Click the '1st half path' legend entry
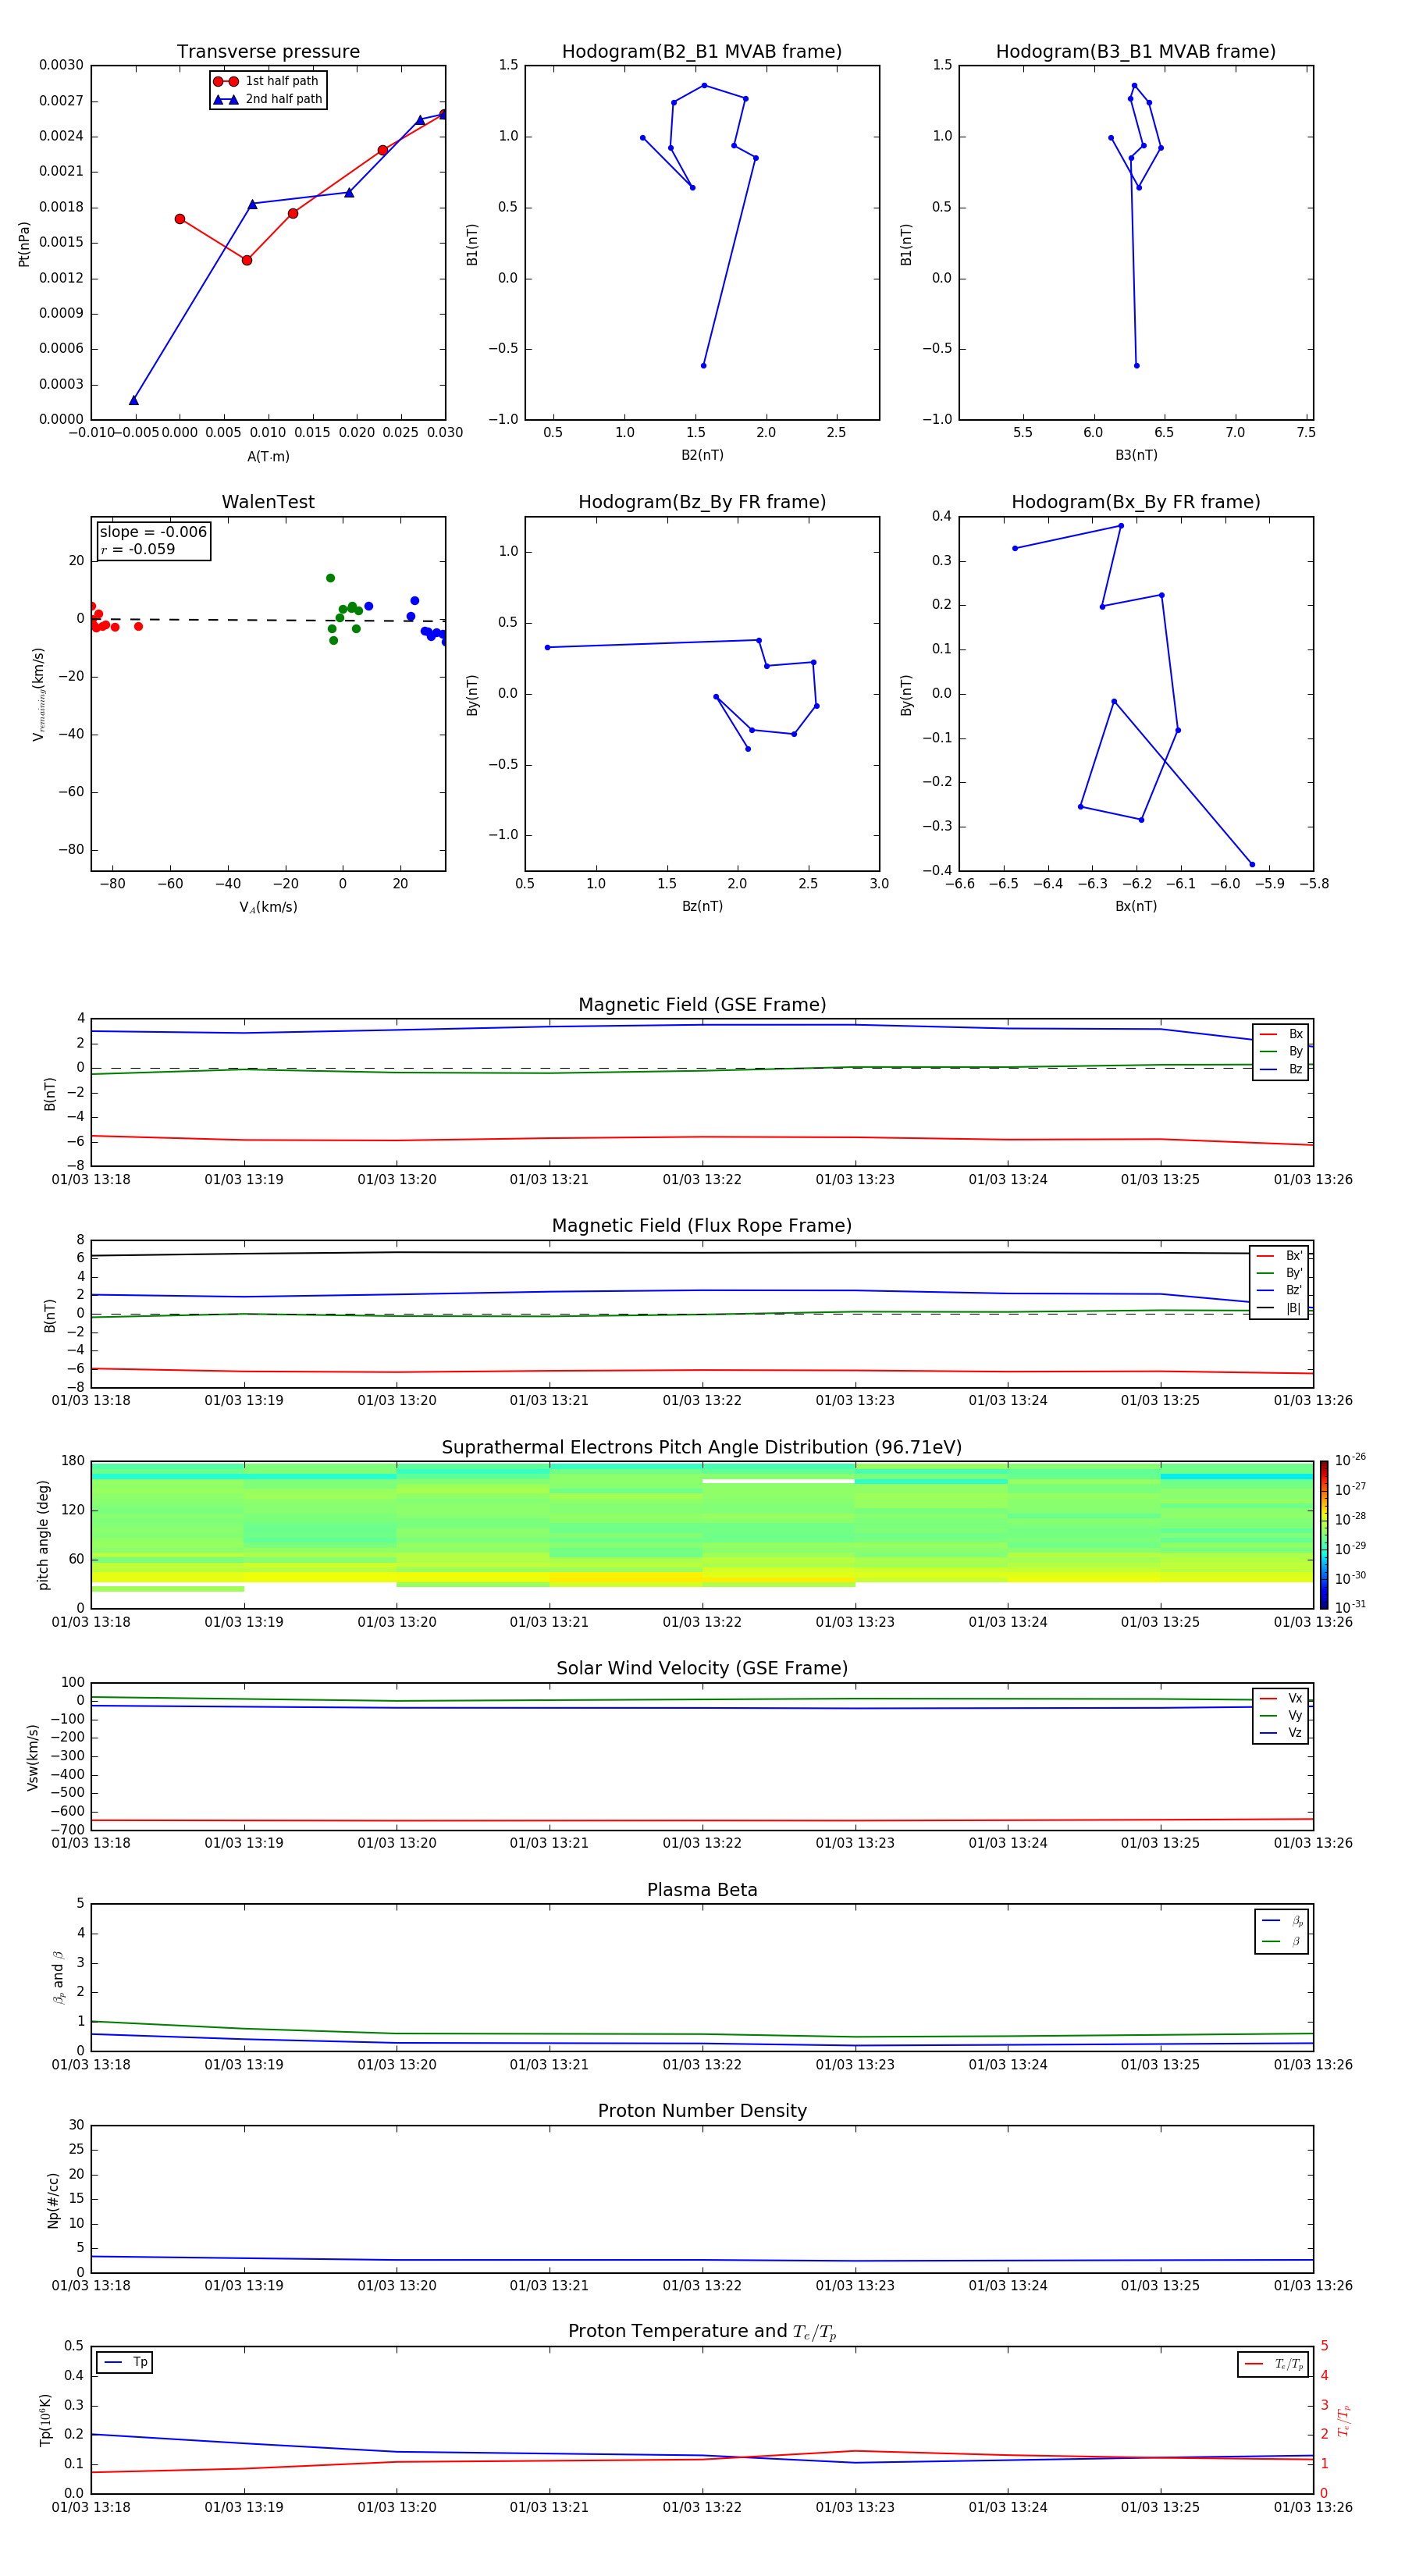1405x2576 pixels. (266, 81)
